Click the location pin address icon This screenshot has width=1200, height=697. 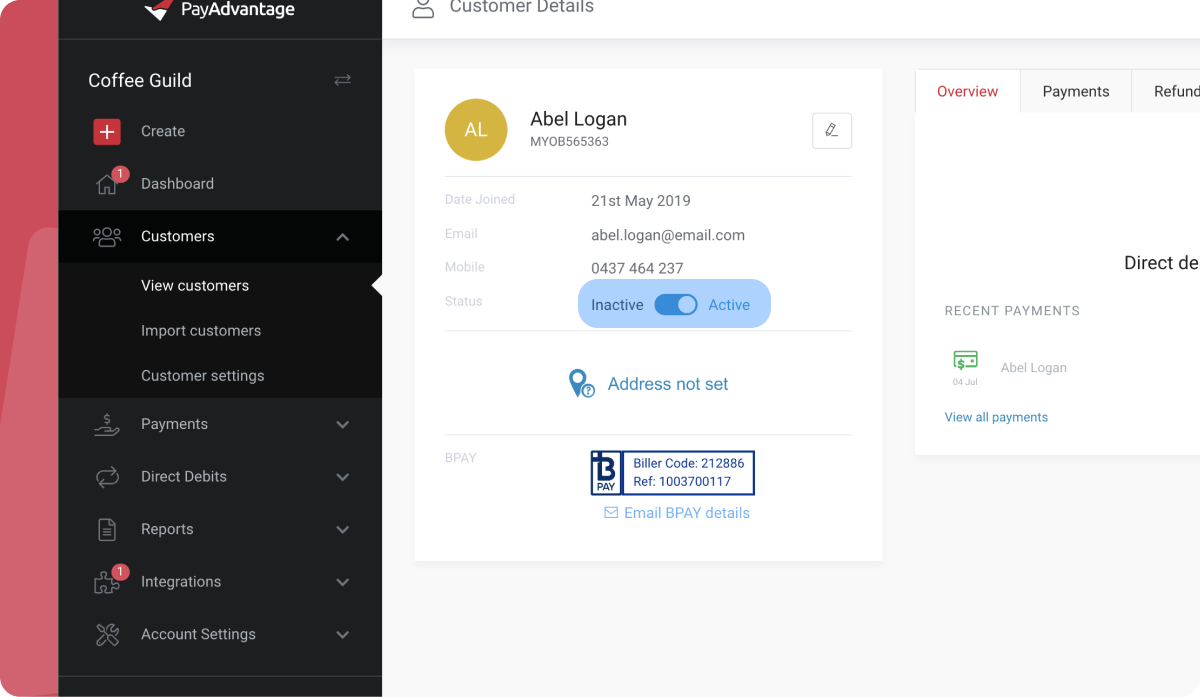click(x=581, y=384)
